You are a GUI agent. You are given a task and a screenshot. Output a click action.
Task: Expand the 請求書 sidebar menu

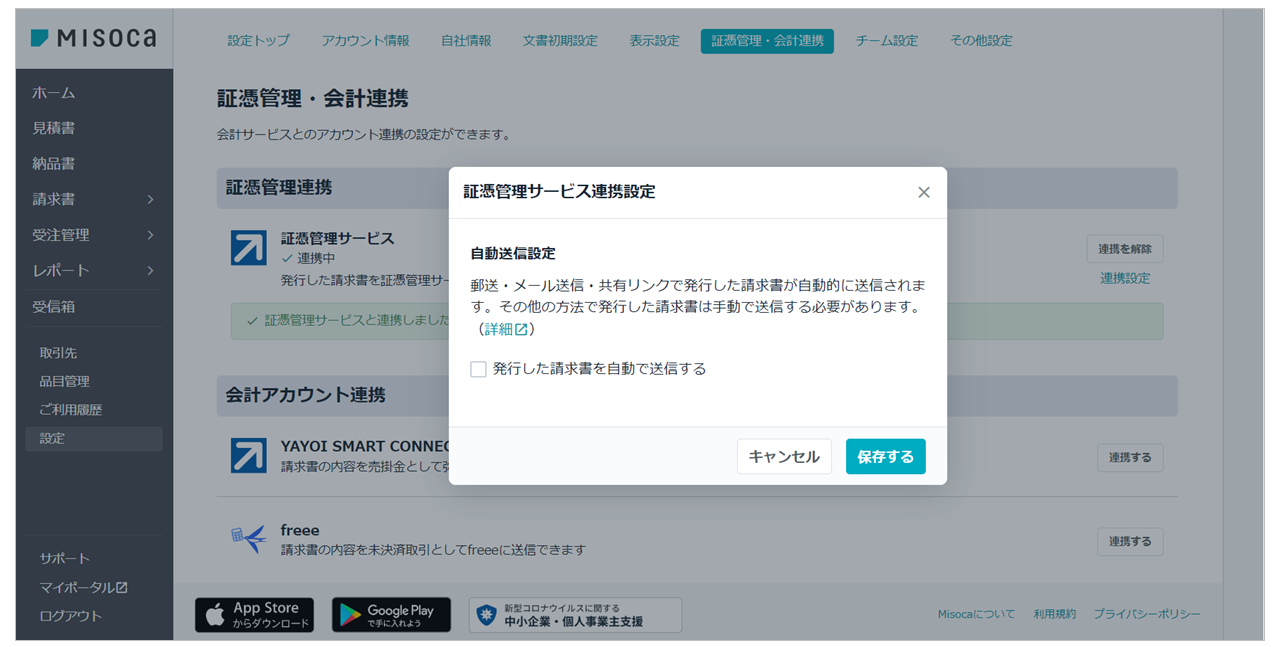[93, 199]
